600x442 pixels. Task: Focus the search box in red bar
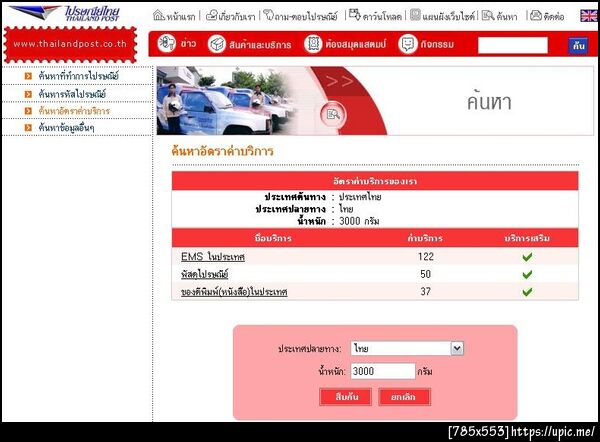513,45
